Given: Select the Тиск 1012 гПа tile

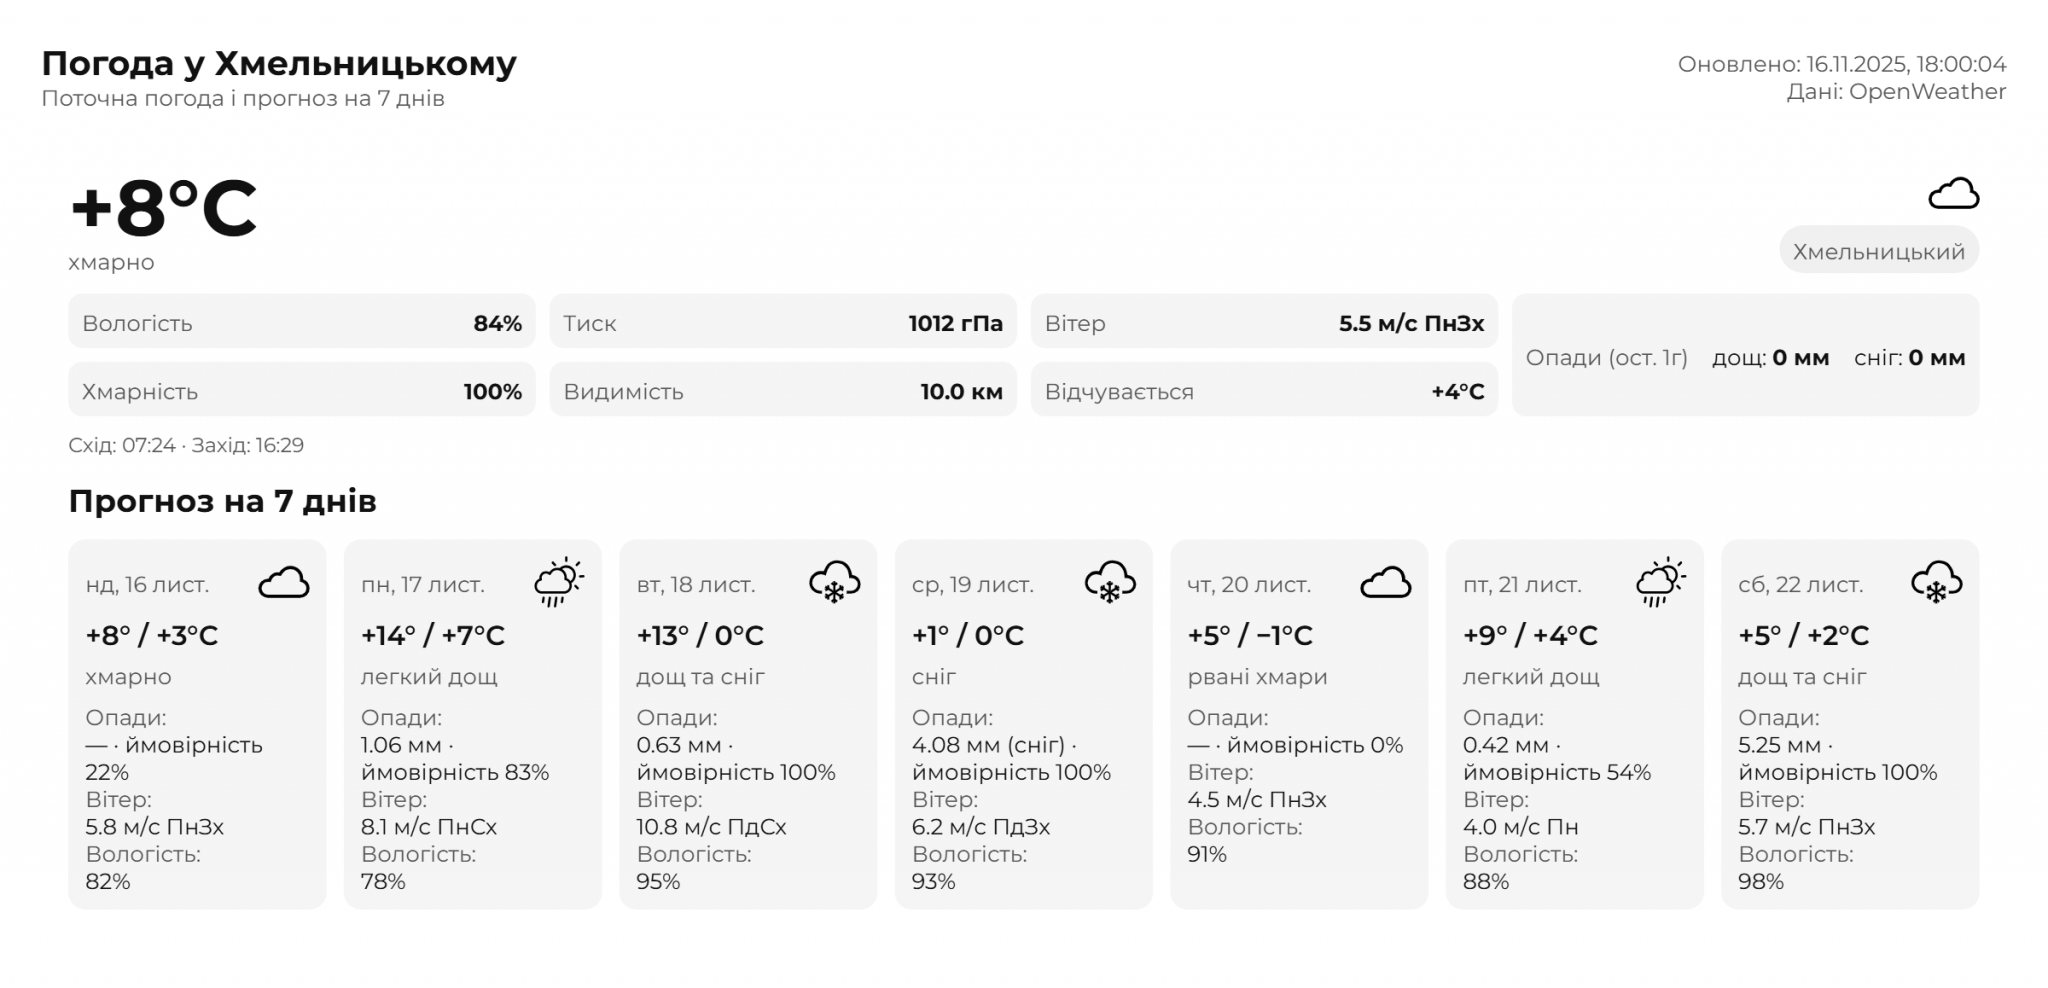Looking at the screenshot, I should click(782, 323).
